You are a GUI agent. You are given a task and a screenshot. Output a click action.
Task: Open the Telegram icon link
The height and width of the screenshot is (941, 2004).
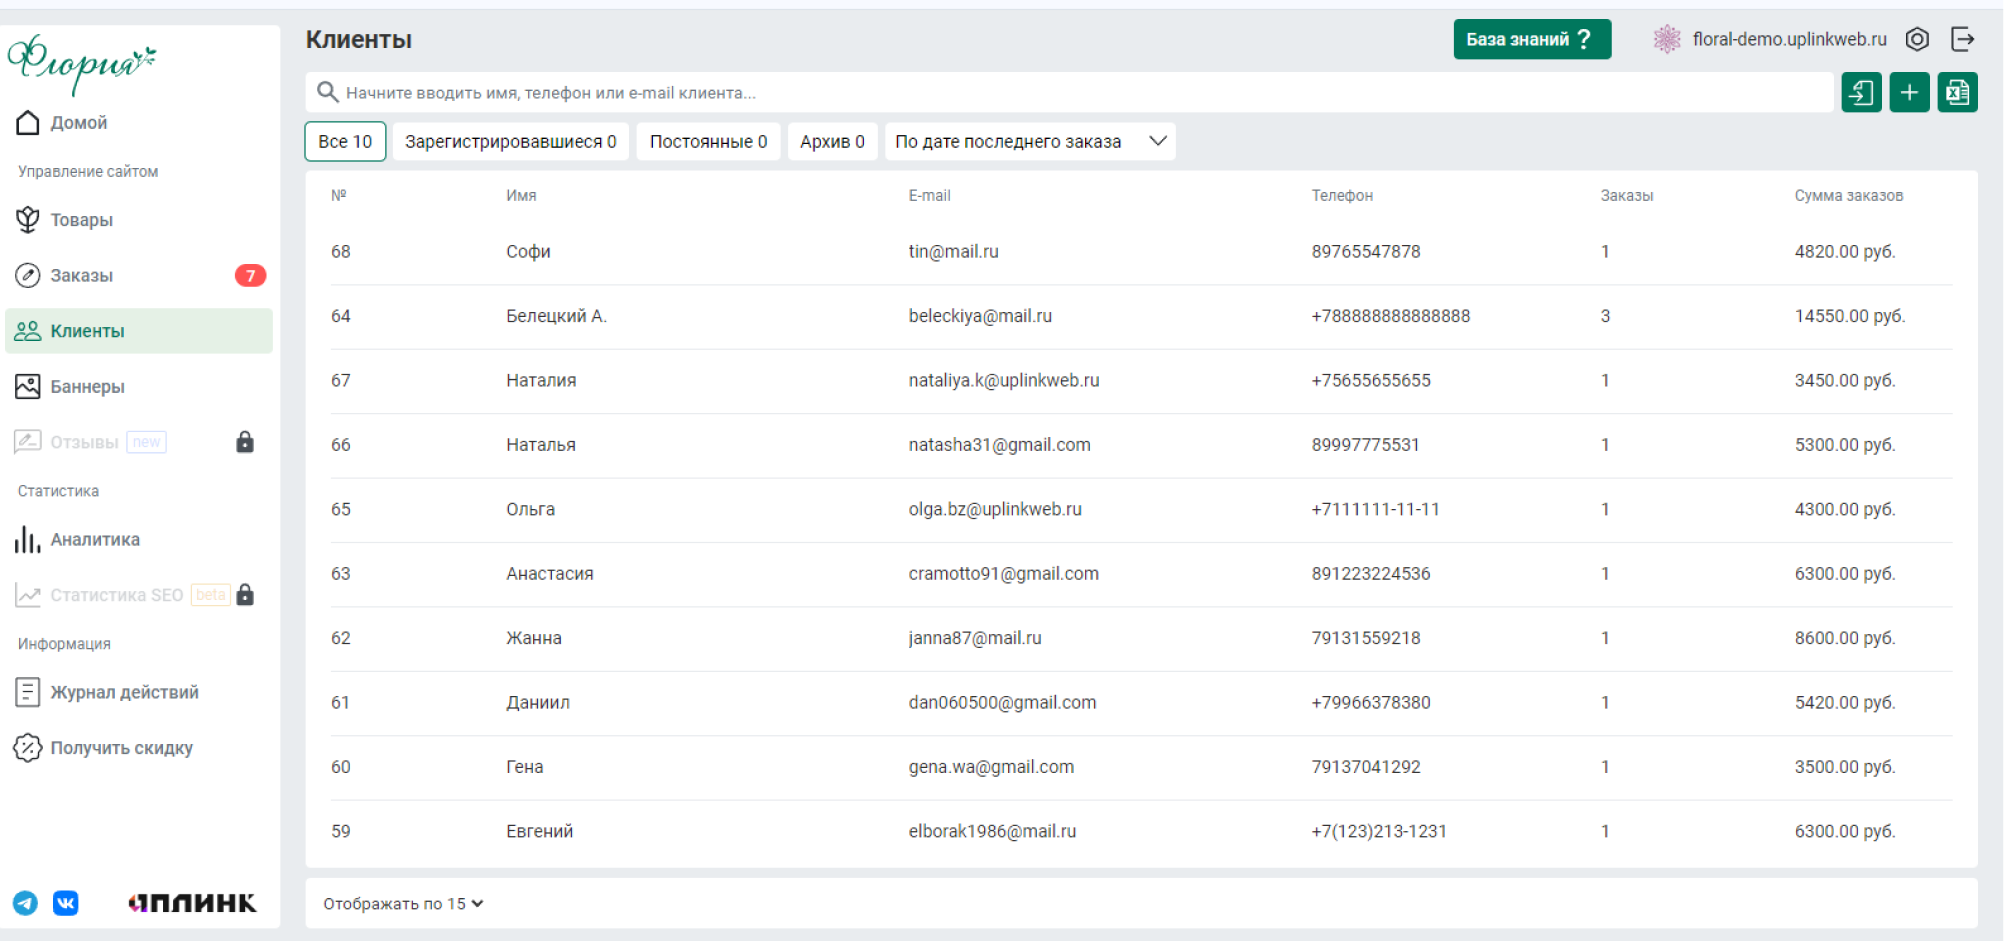25,903
